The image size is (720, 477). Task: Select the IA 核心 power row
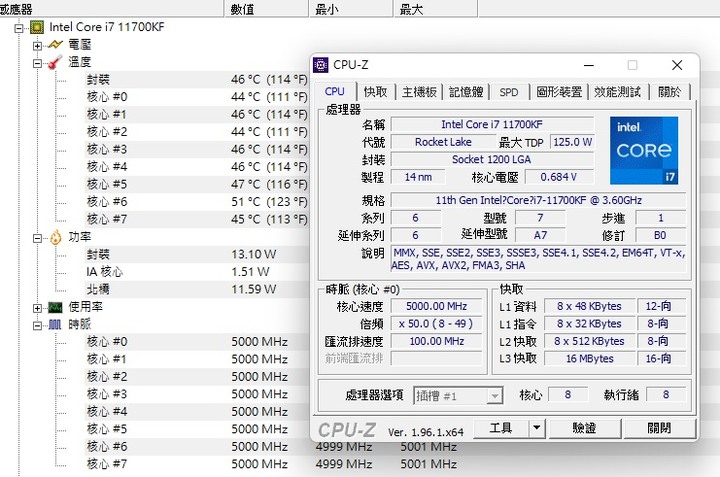click(x=197, y=272)
